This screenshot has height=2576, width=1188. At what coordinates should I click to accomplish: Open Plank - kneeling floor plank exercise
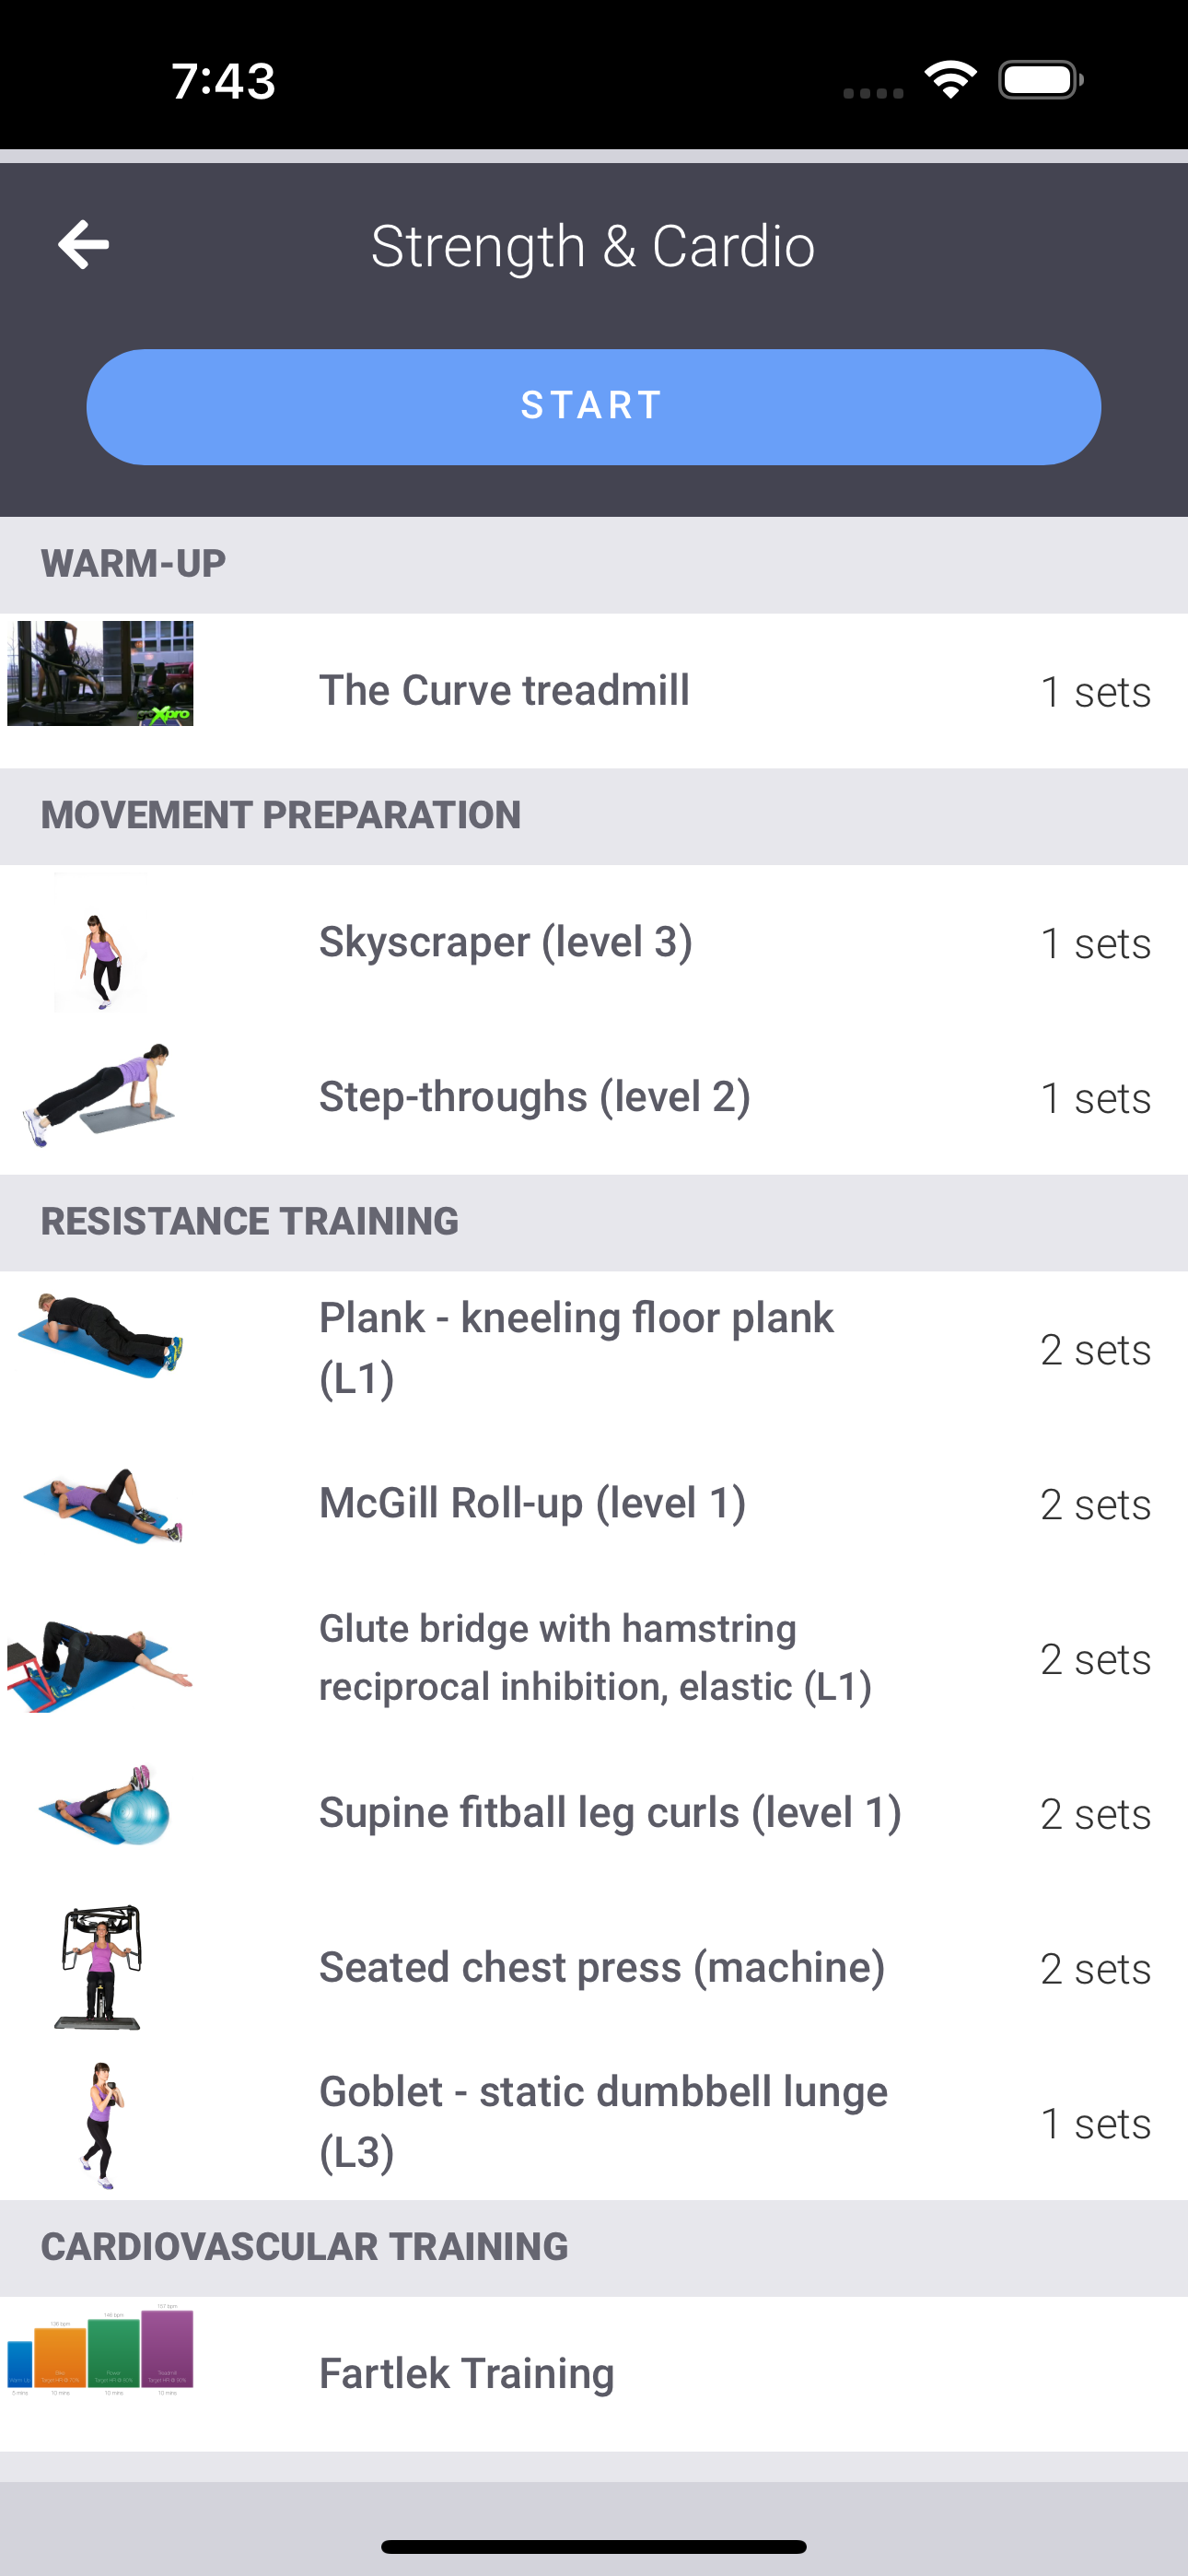click(594, 1349)
